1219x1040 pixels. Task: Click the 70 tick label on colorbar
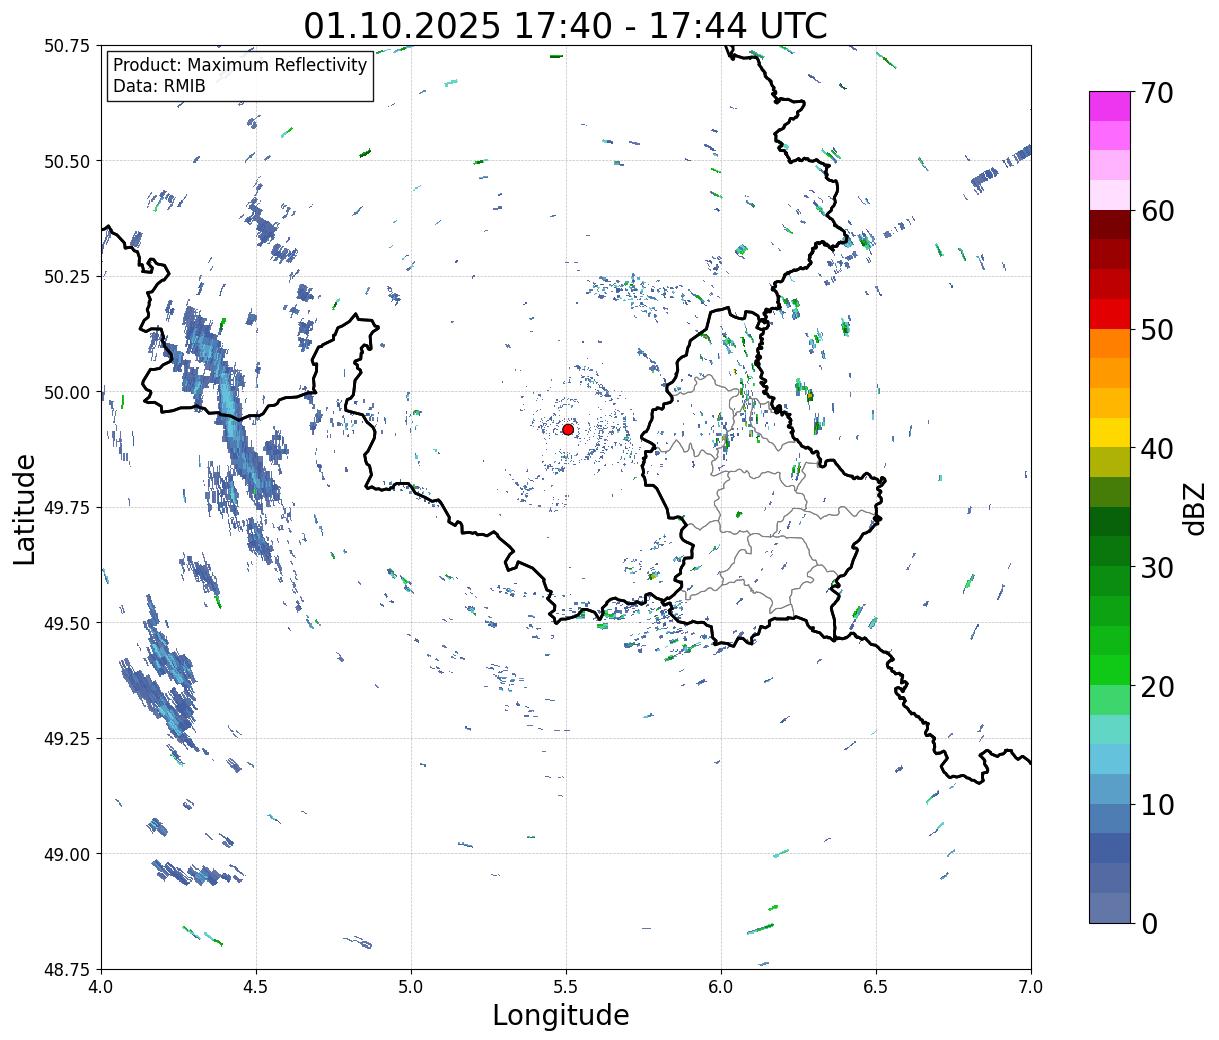click(1157, 93)
